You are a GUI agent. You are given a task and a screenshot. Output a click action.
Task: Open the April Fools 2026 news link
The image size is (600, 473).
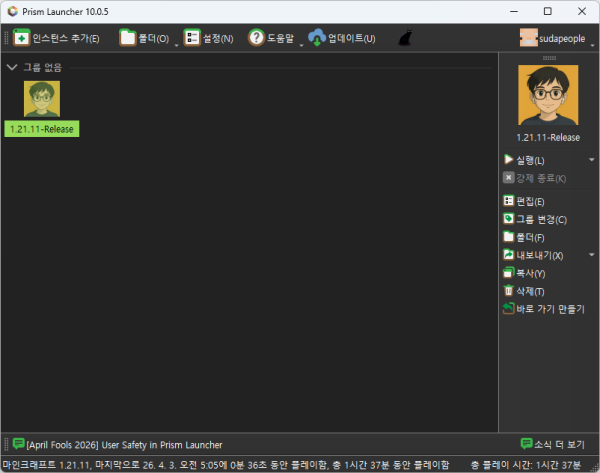coord(125,444)
